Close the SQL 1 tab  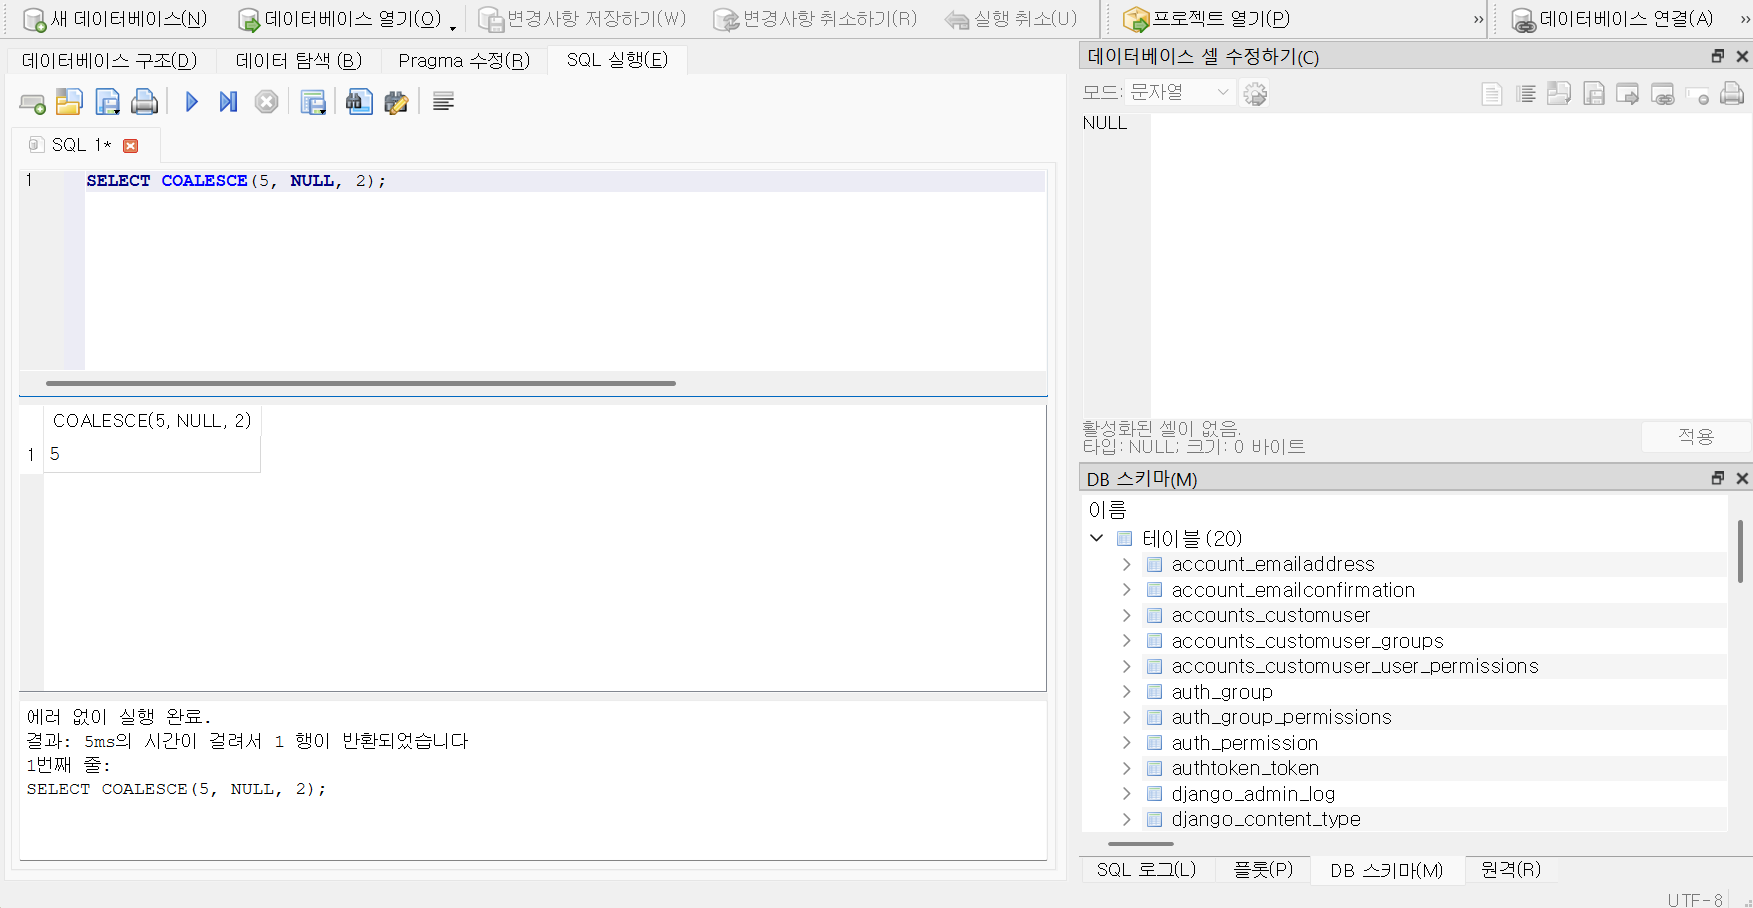point(130,146)
